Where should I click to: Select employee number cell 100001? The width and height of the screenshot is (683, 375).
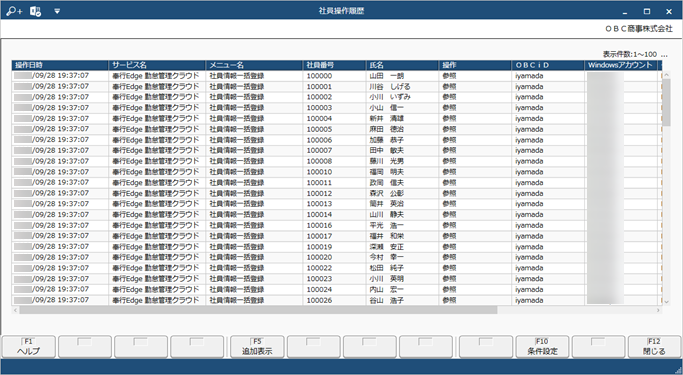pyautogui.click(x=334, y=87)
